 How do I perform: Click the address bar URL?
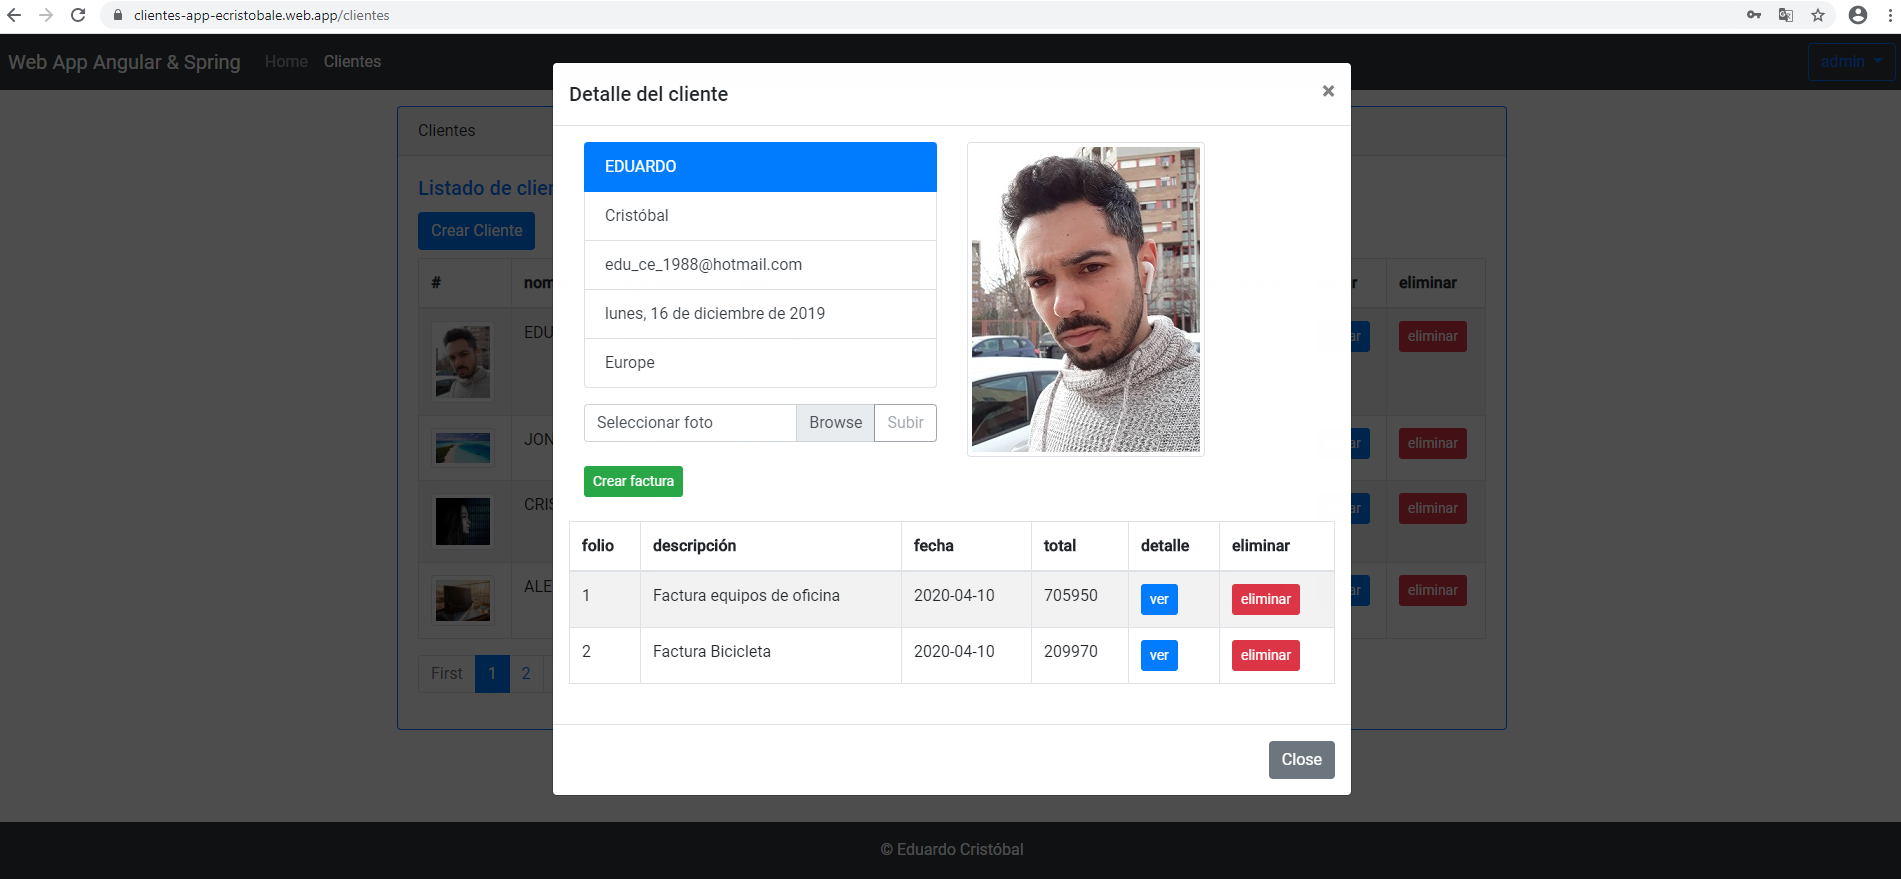[262, 15]
